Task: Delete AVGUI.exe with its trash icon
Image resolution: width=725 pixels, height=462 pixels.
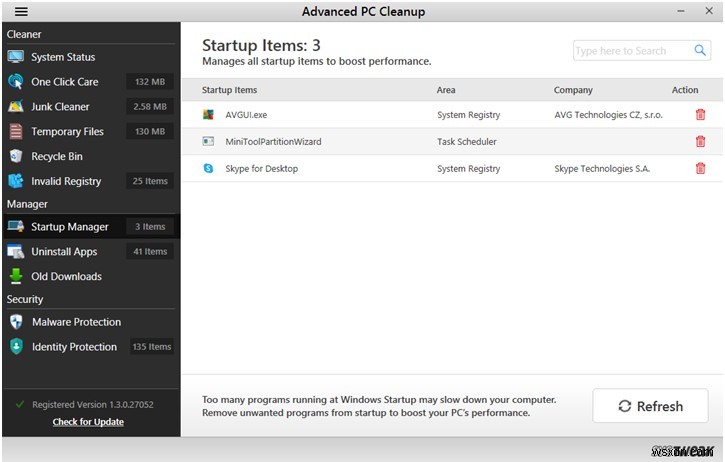Action: pyautogui.click(x=700, y=114)
